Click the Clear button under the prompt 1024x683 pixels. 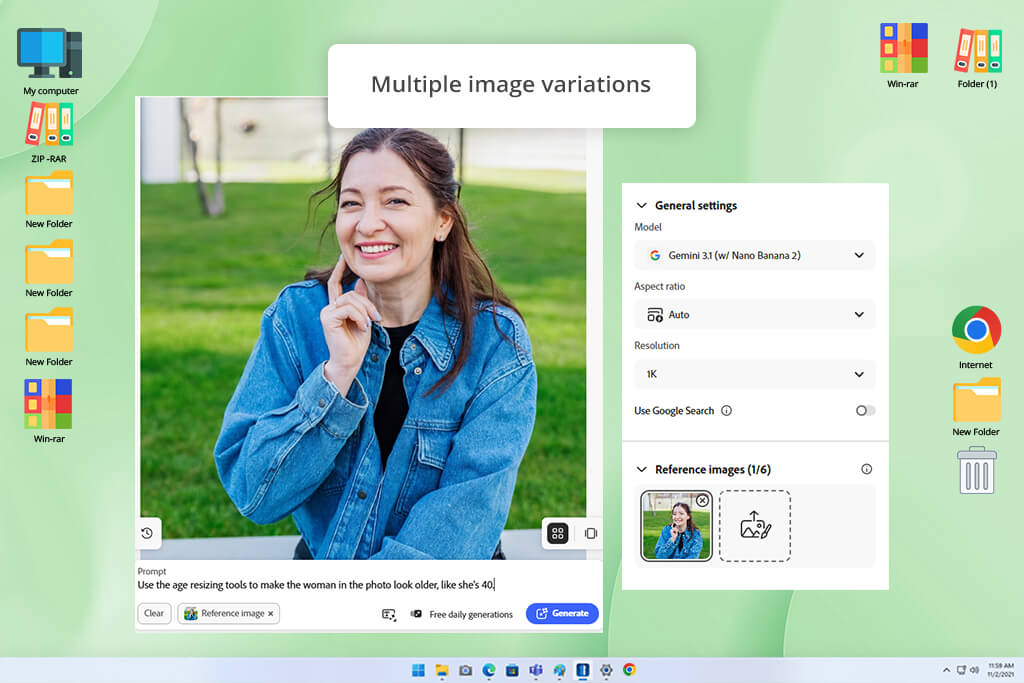[x=154, y=613]
